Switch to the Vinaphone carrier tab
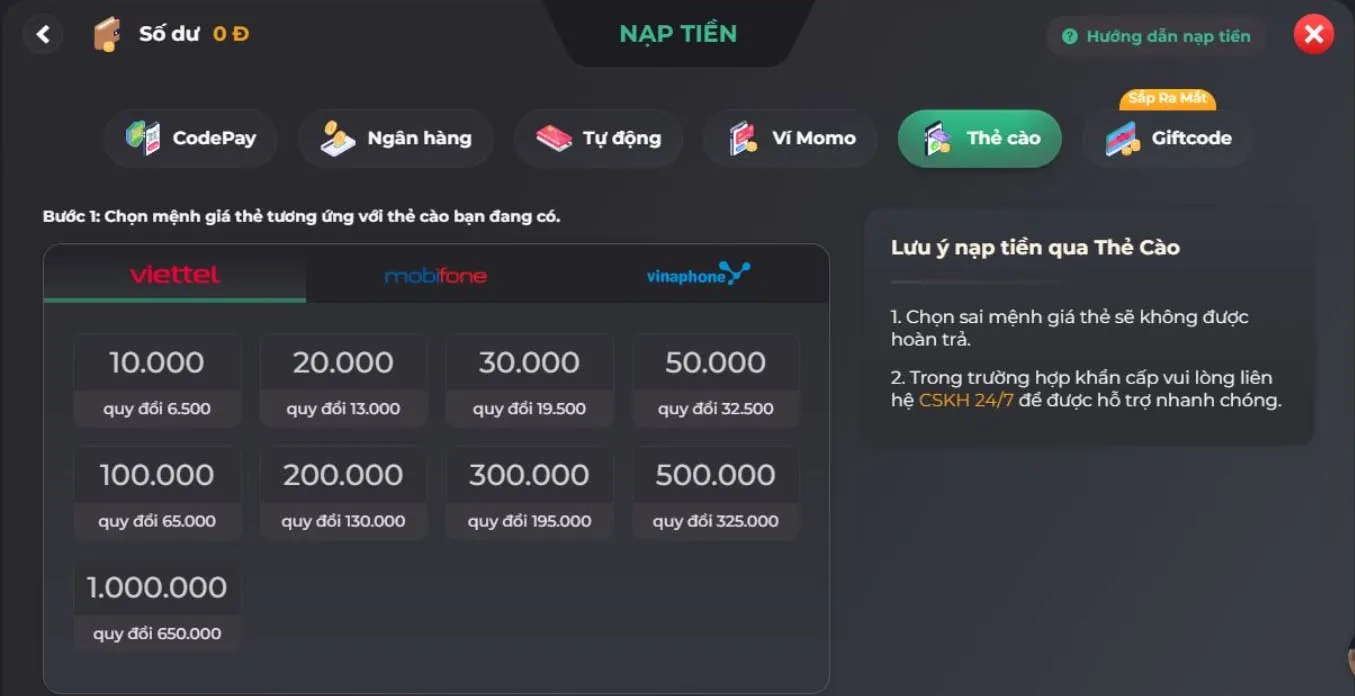1355x696 pixels. coord(698,275)
